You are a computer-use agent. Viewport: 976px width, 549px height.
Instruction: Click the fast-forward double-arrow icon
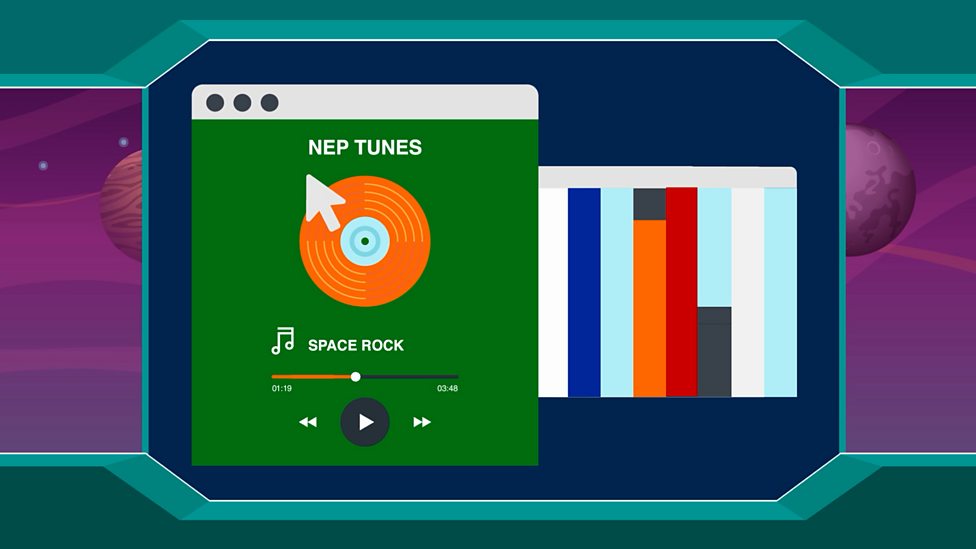[x=422, y=422]
